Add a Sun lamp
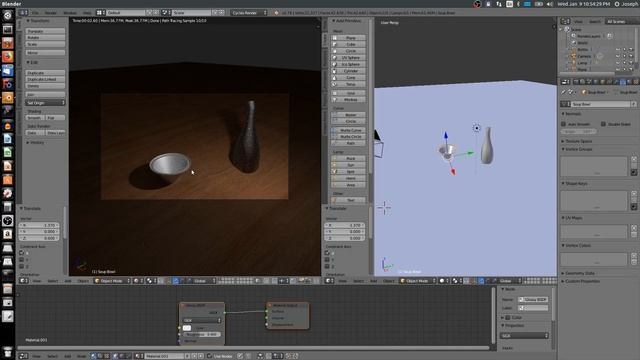The height and width of the screenshot is (360, 640). [348, 165]
